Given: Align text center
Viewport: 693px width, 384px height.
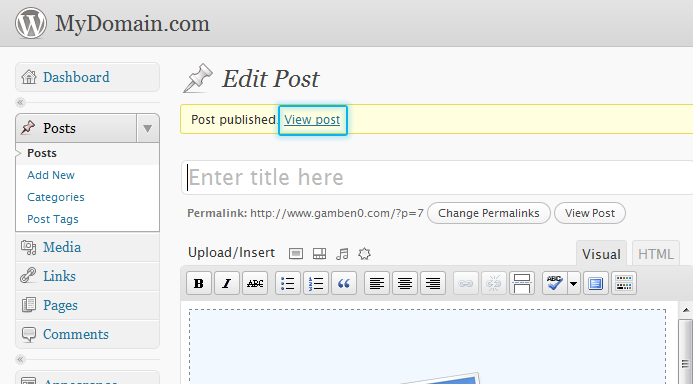Looking at the screenshot, I should [x=405, y=283].
